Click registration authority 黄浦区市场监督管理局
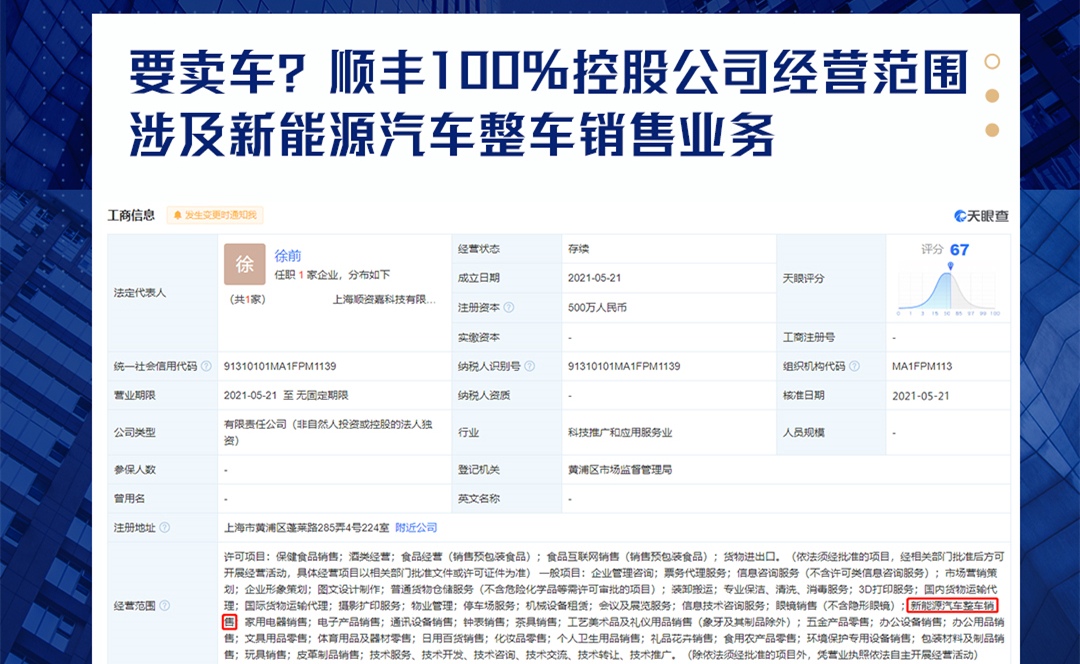Screen dimensions: 1080x664 620,470
